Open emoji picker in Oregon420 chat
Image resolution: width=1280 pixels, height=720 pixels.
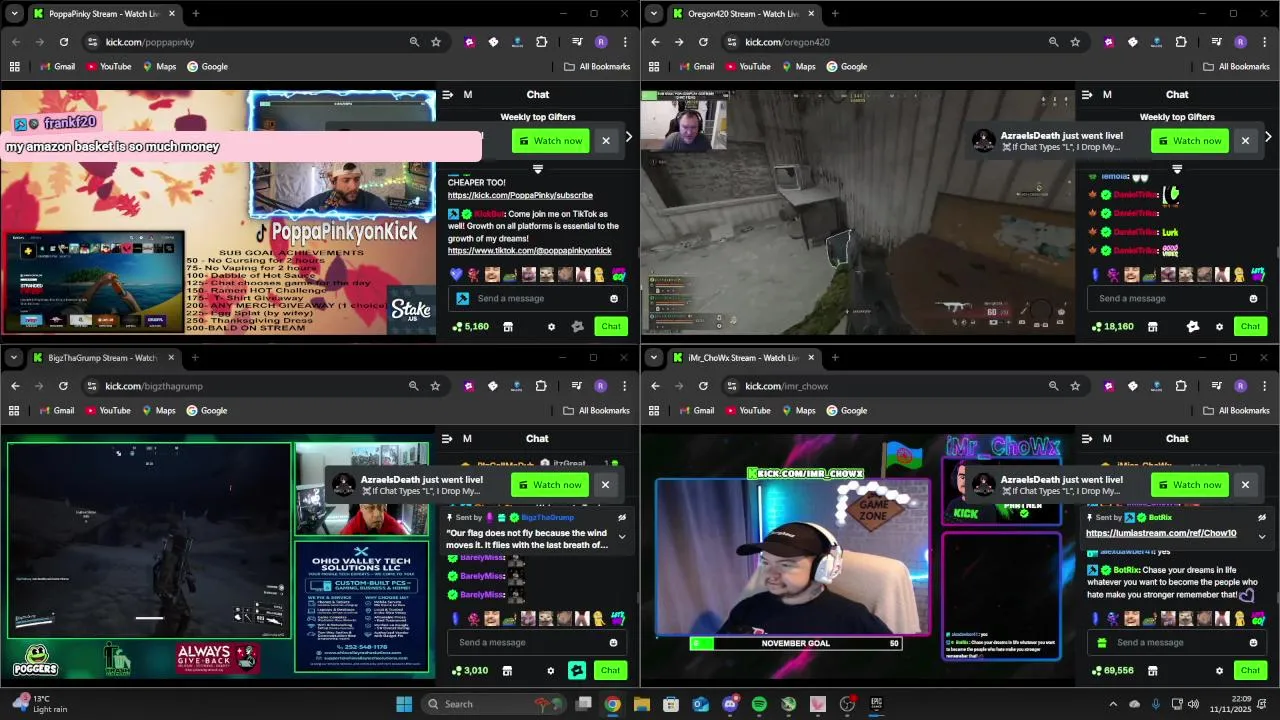[x=1253, y=298]
